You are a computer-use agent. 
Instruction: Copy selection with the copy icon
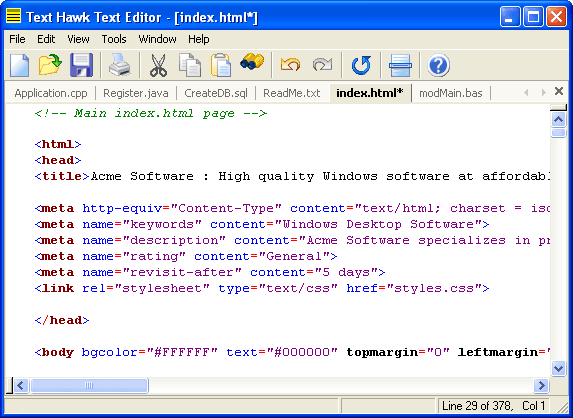(190, 65)
